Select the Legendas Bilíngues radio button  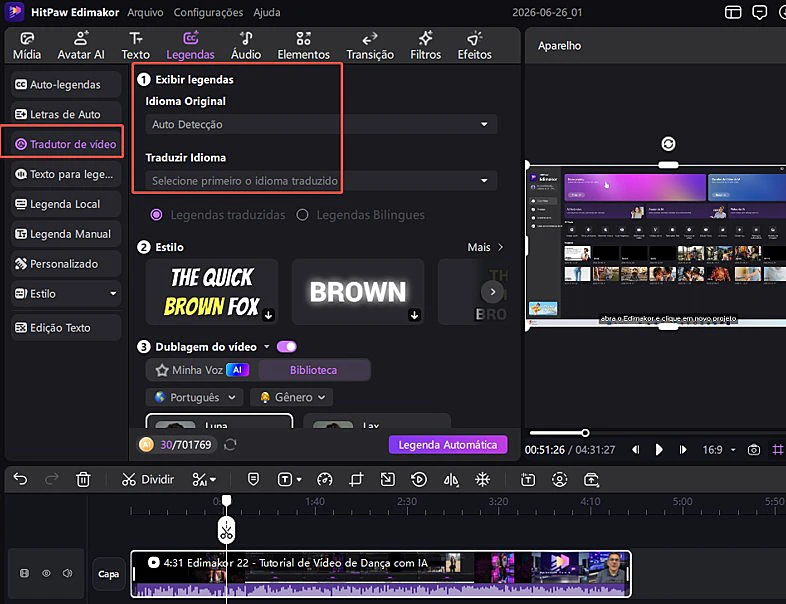(302, 215)
